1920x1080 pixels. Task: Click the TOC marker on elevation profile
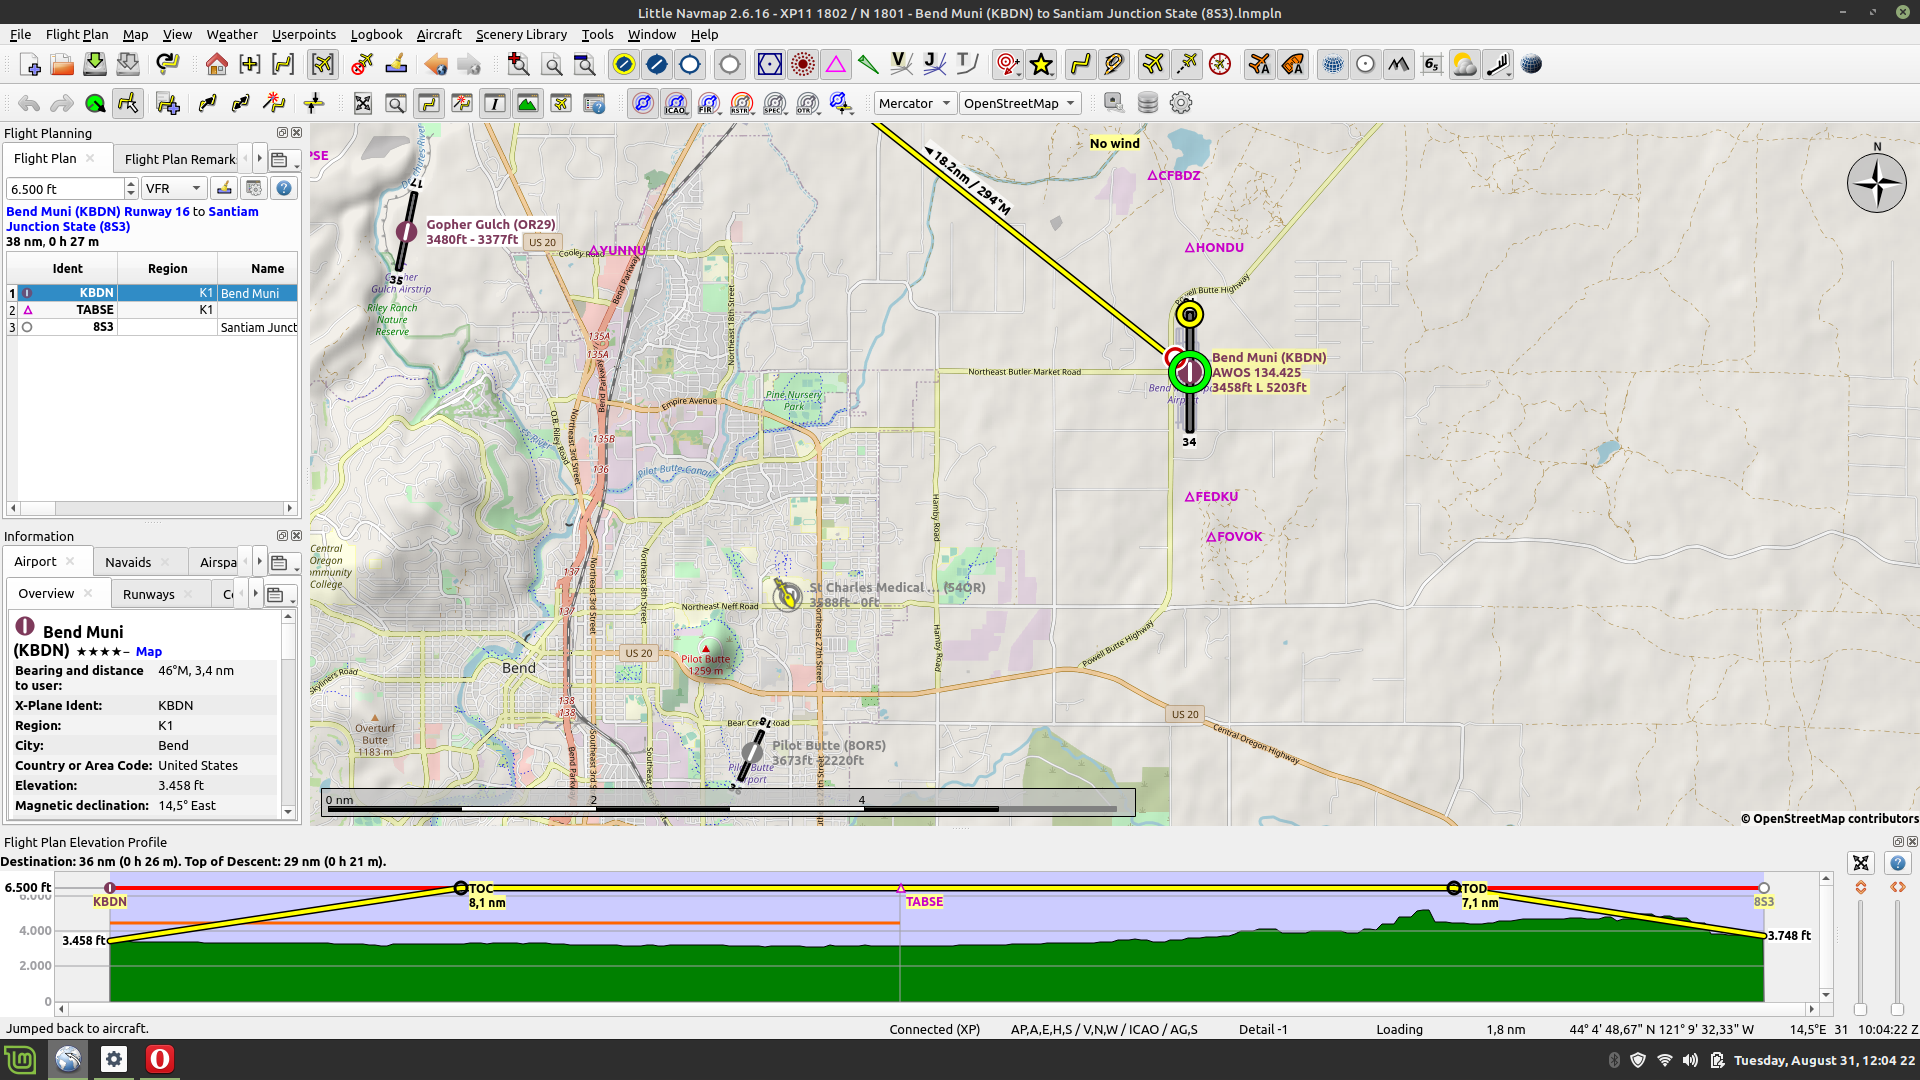(x=461, y=888)
